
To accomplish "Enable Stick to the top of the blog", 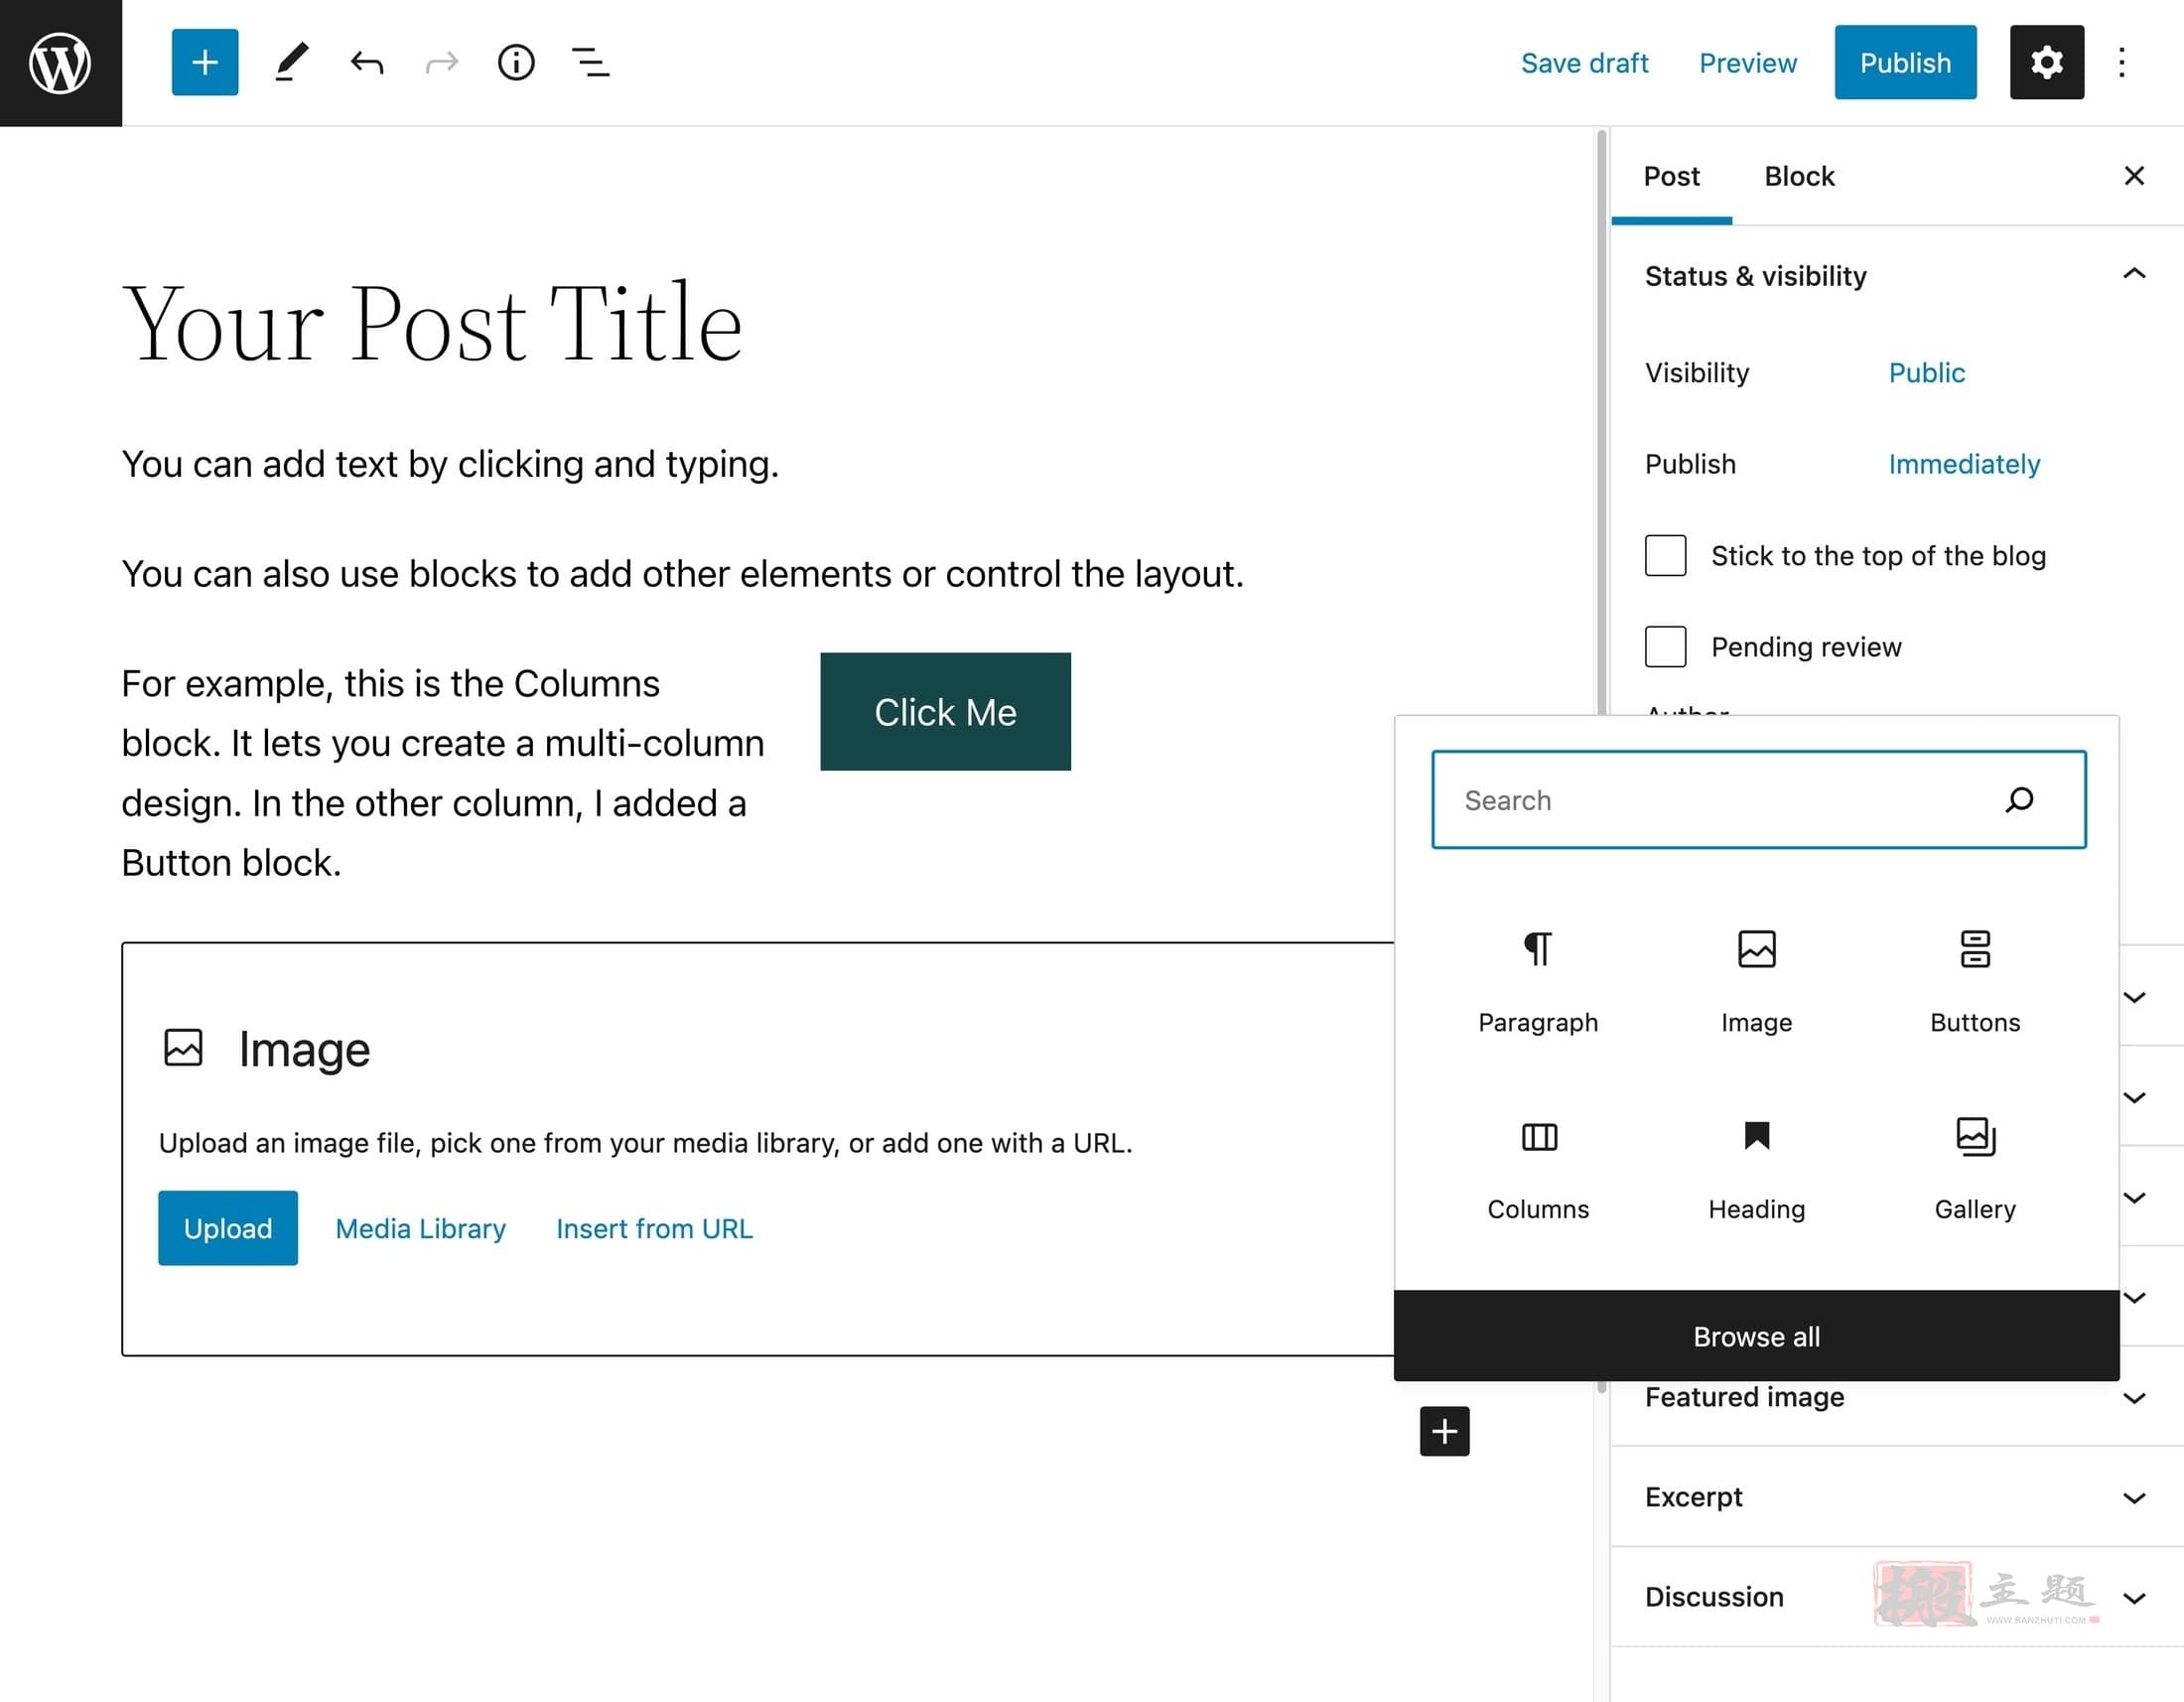I will (1665, 555).
